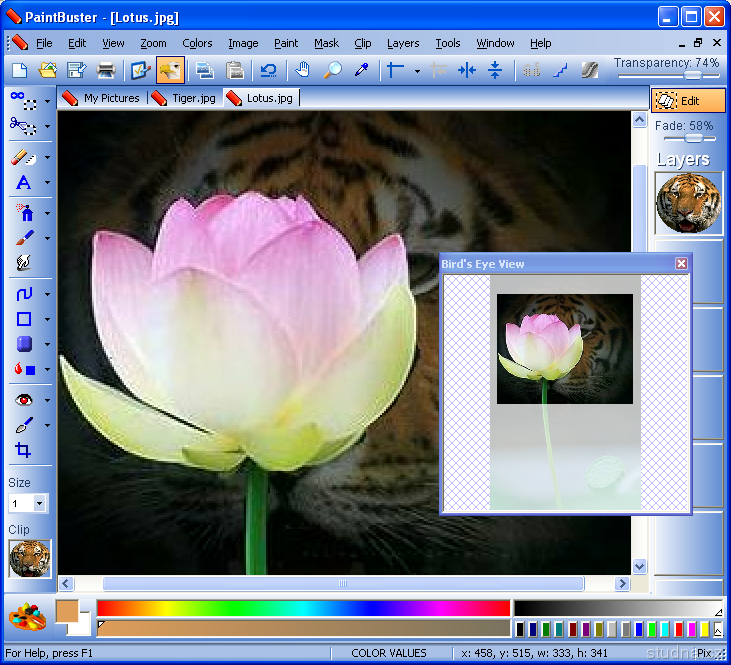This screenshot has height=665, width=731.
Task: Click the Undo icon in toolbar
Action: pyautogui.click(x=268, y=70)
